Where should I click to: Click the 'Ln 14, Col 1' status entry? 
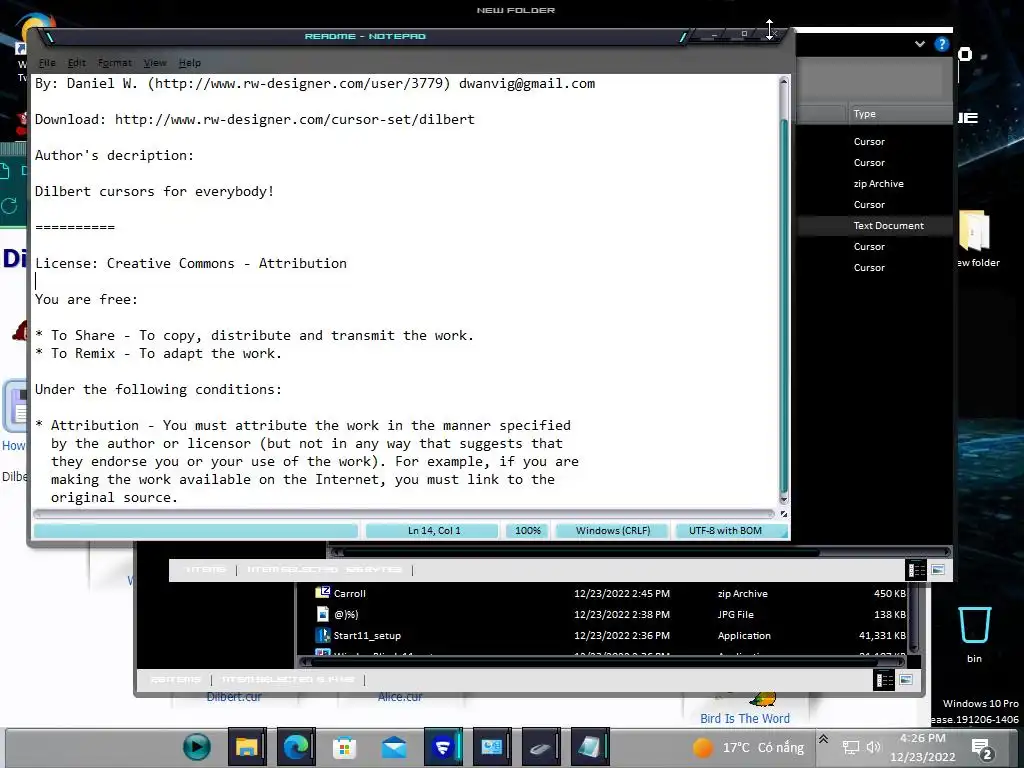[x=434, y=530]
